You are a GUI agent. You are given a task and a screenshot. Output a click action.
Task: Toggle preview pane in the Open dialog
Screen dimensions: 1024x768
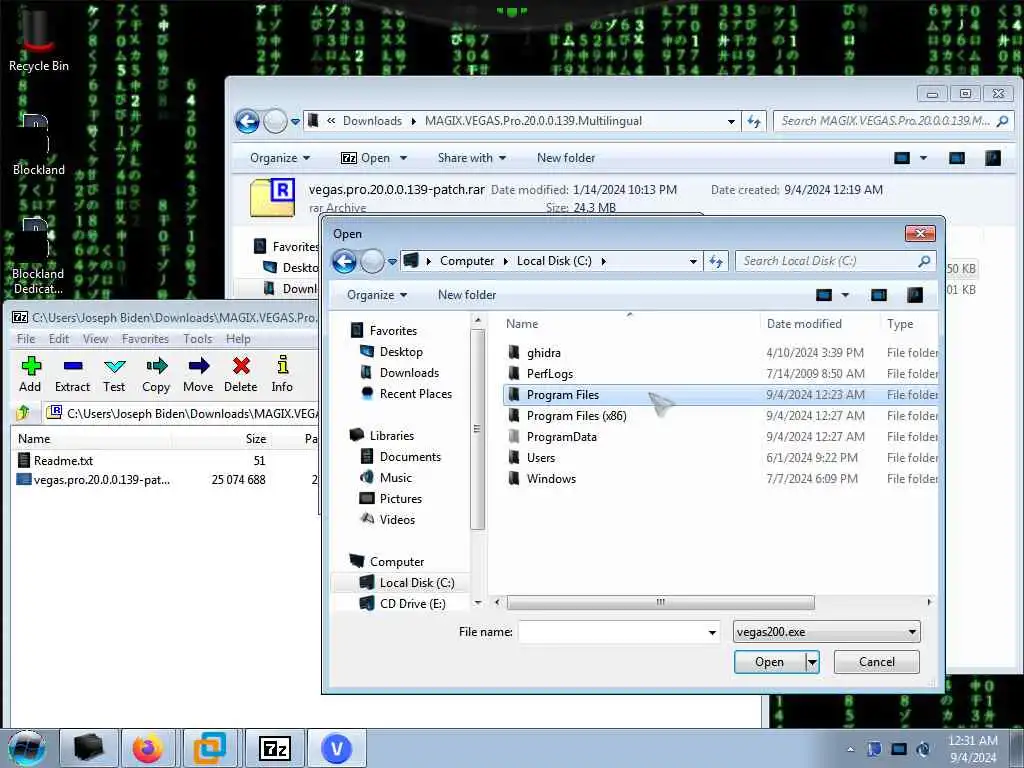click(879, 295)
